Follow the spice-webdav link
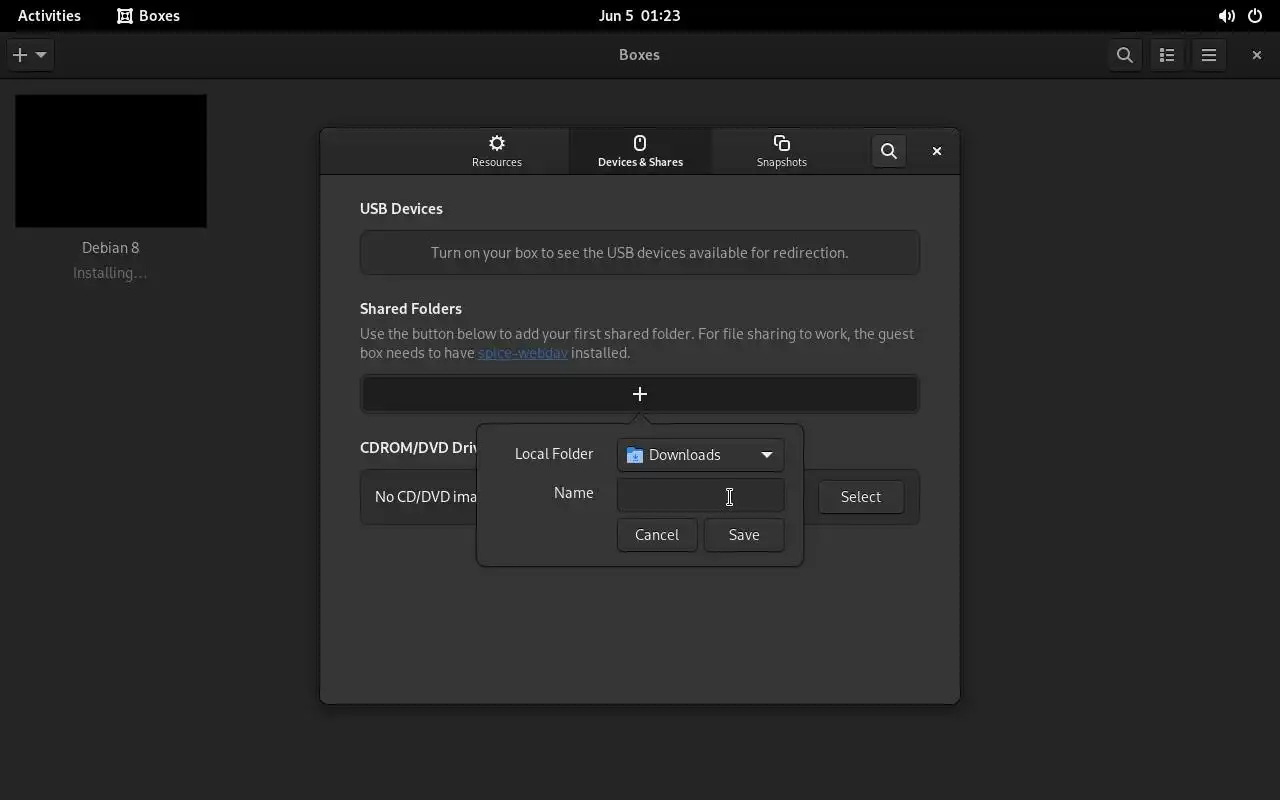 click(x=523, y=353)
